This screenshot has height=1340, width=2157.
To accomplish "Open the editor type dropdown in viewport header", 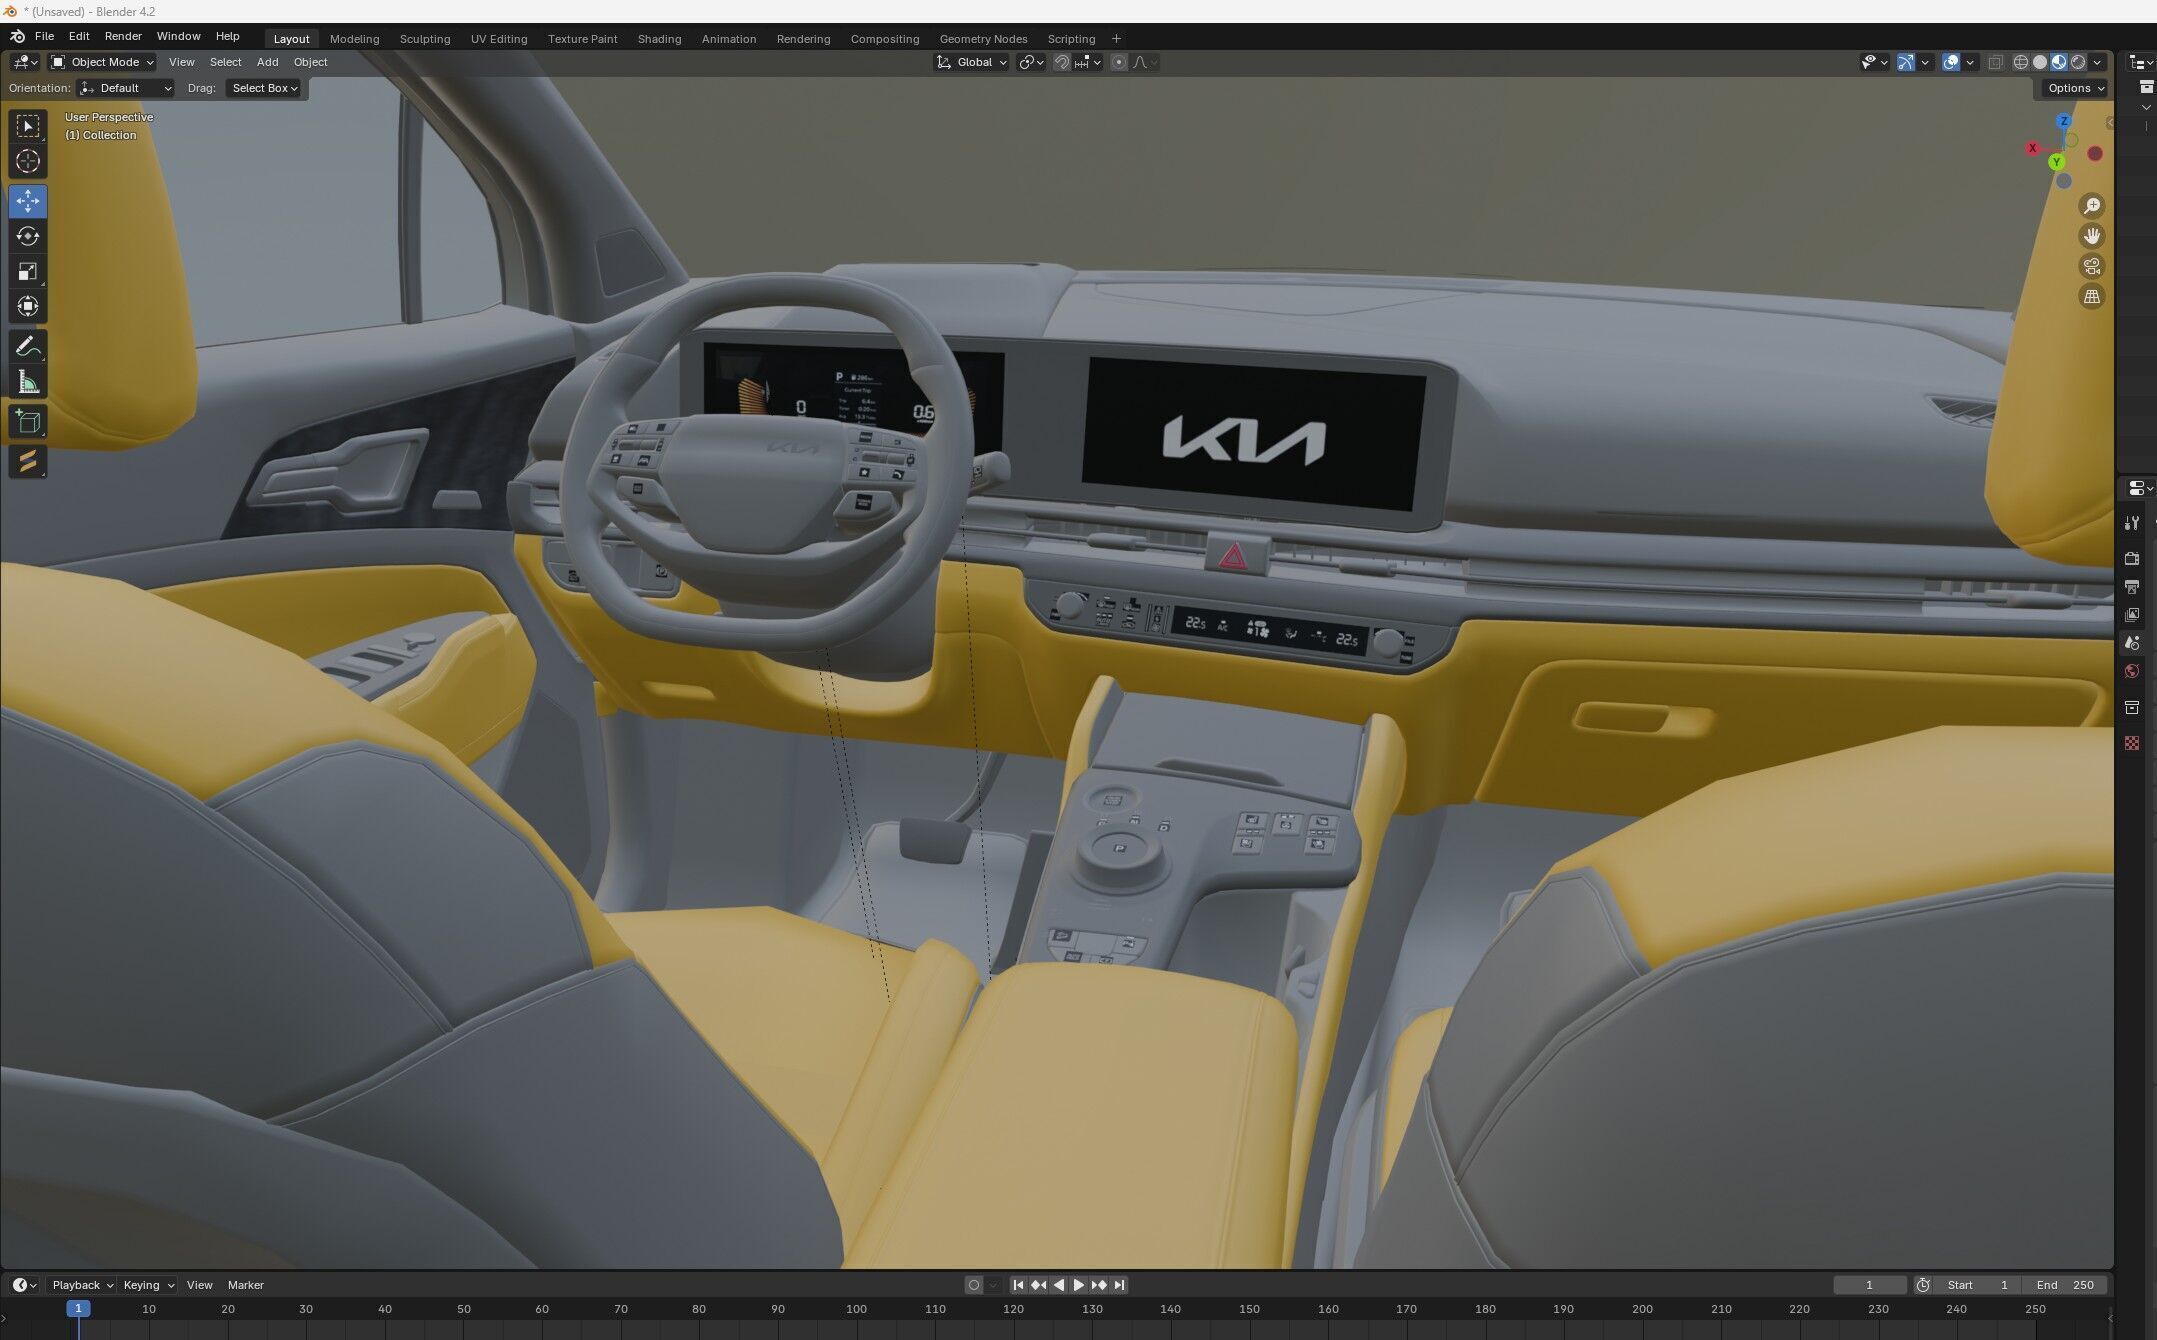I will pyautogui.click(x=25, y=62).
